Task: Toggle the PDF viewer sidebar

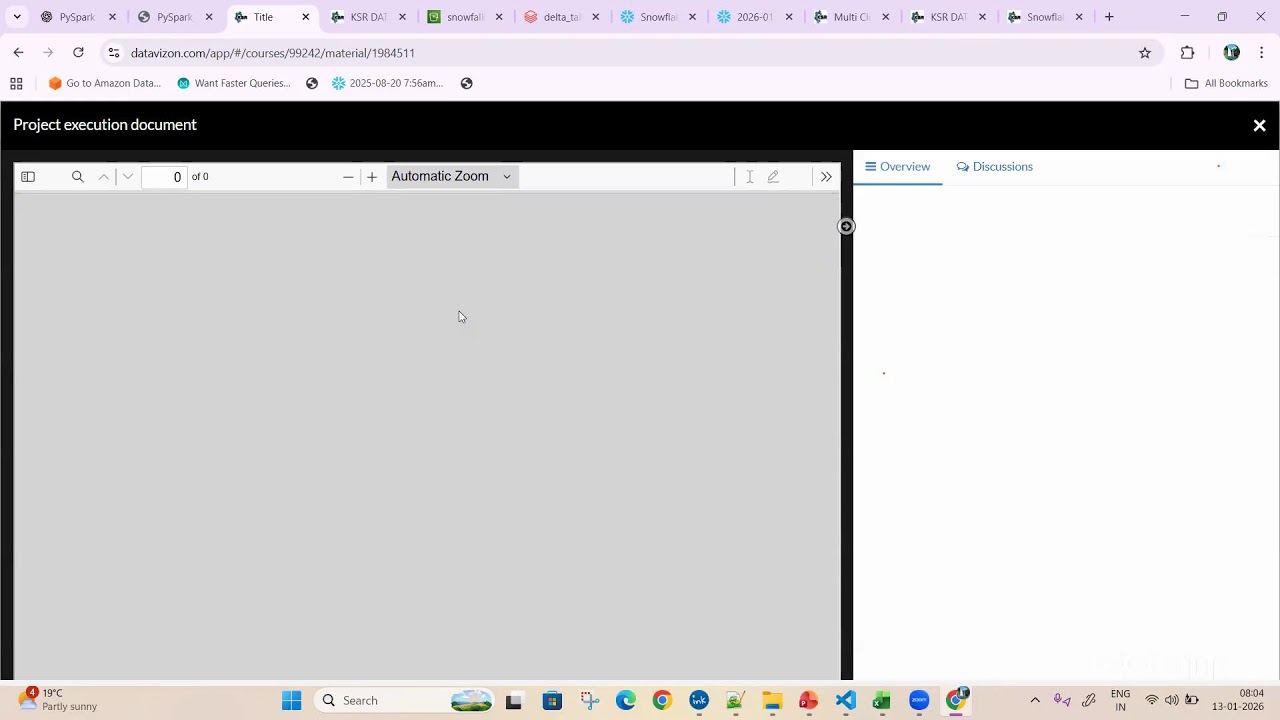Action: 28,177
